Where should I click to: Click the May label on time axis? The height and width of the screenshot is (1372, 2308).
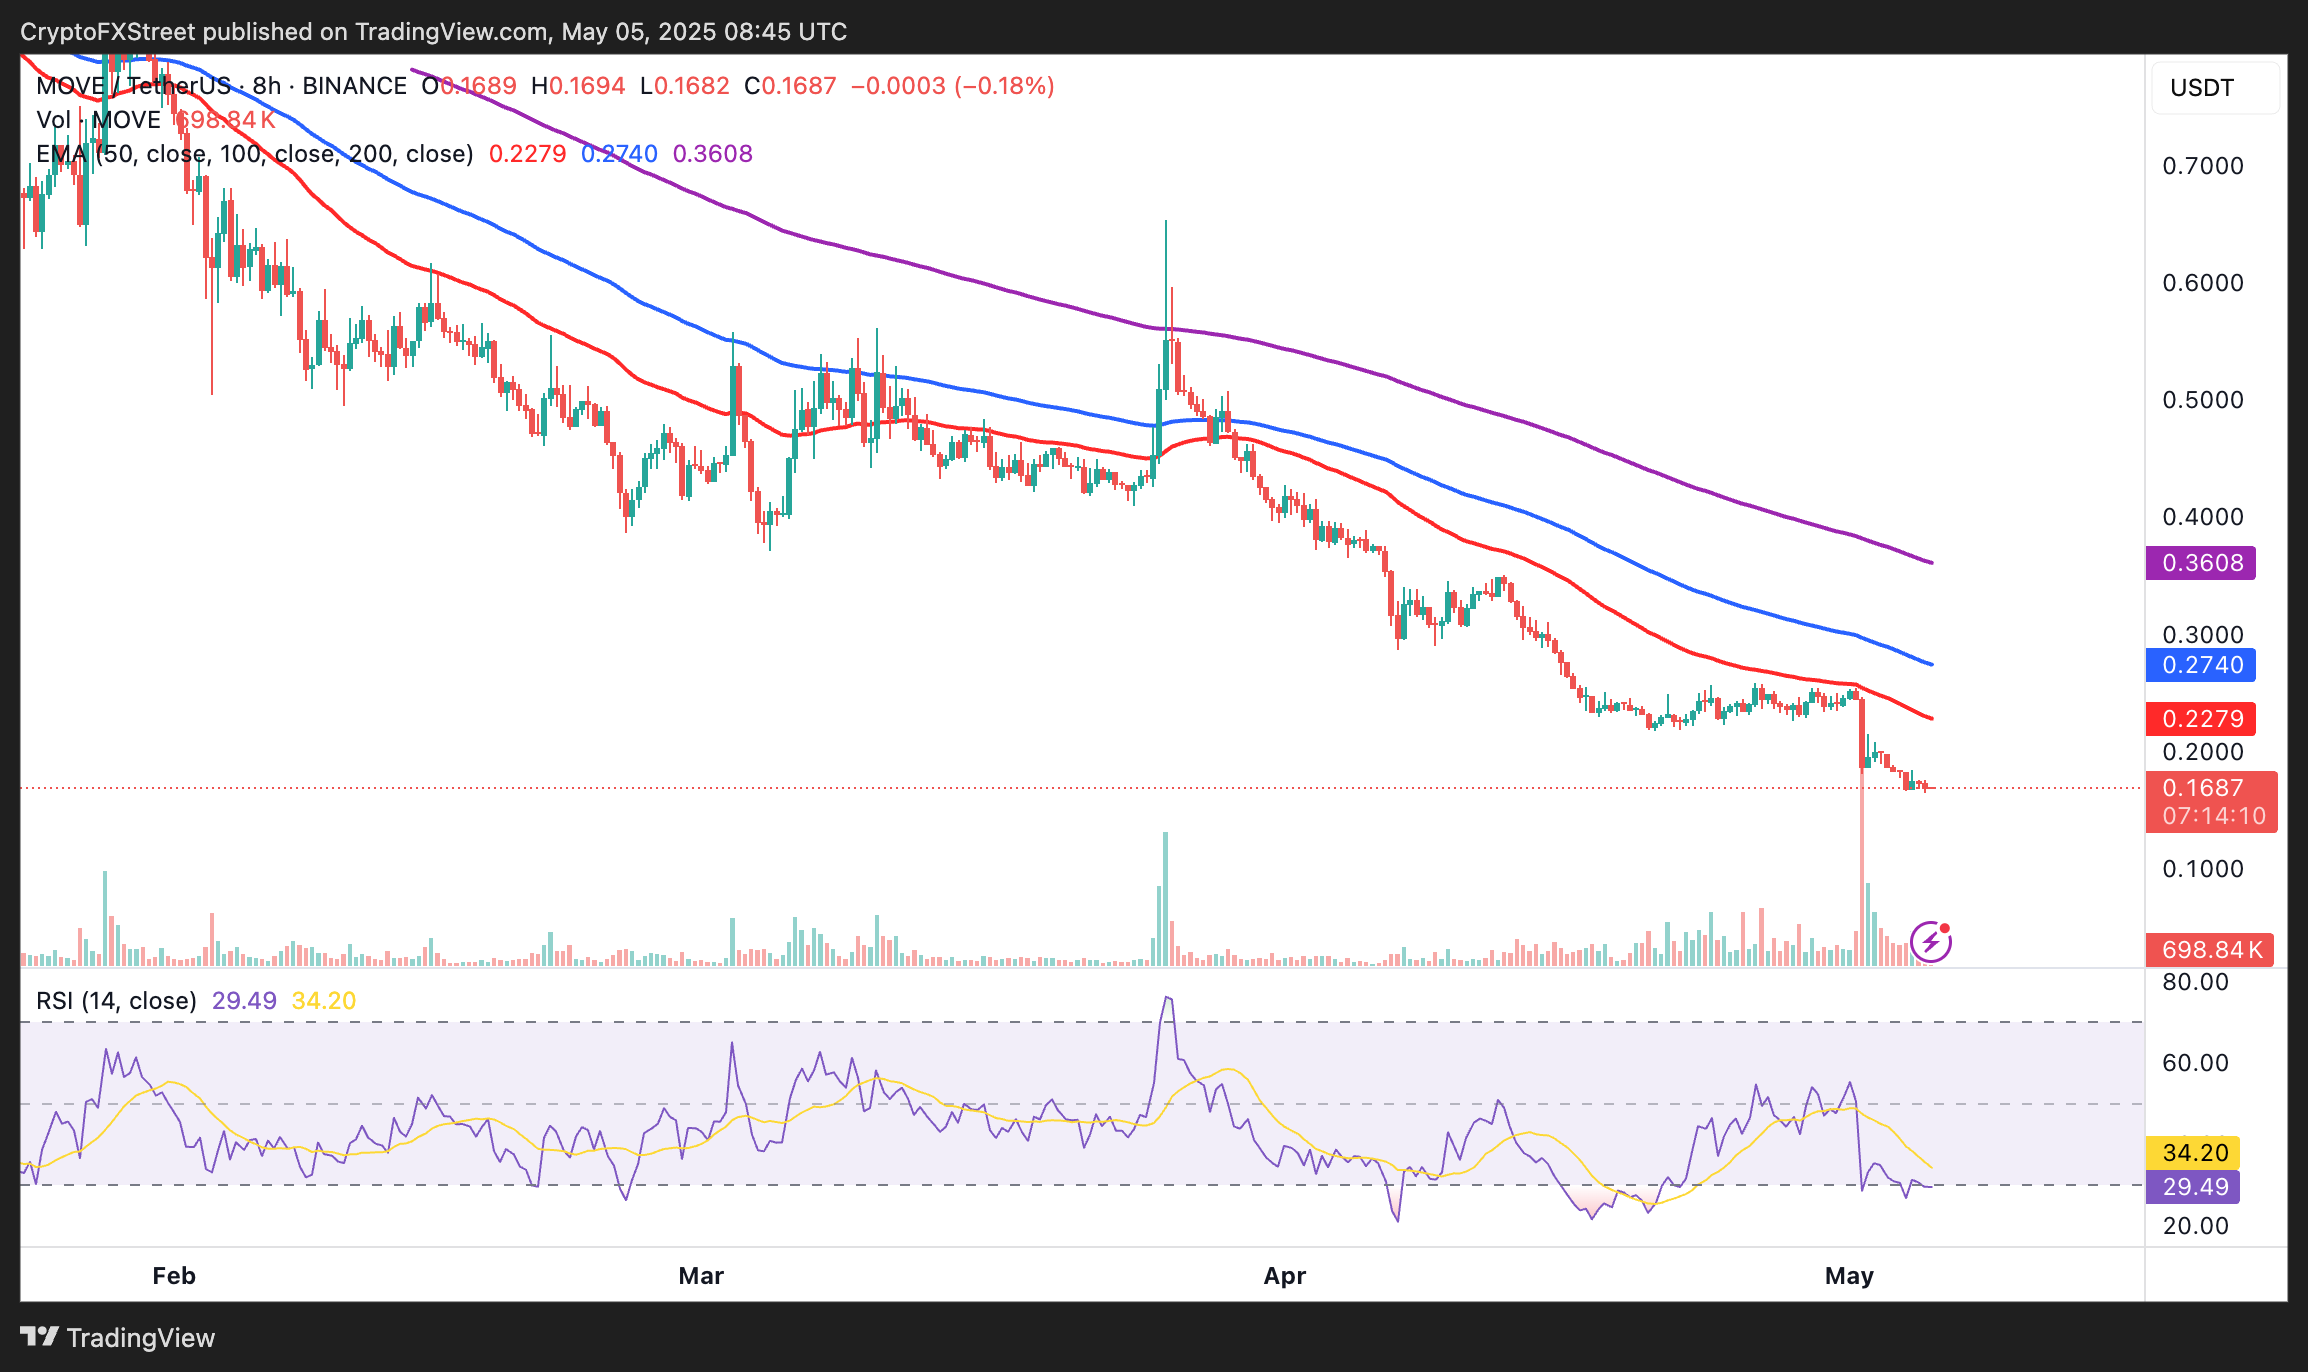point(1849,1276)
